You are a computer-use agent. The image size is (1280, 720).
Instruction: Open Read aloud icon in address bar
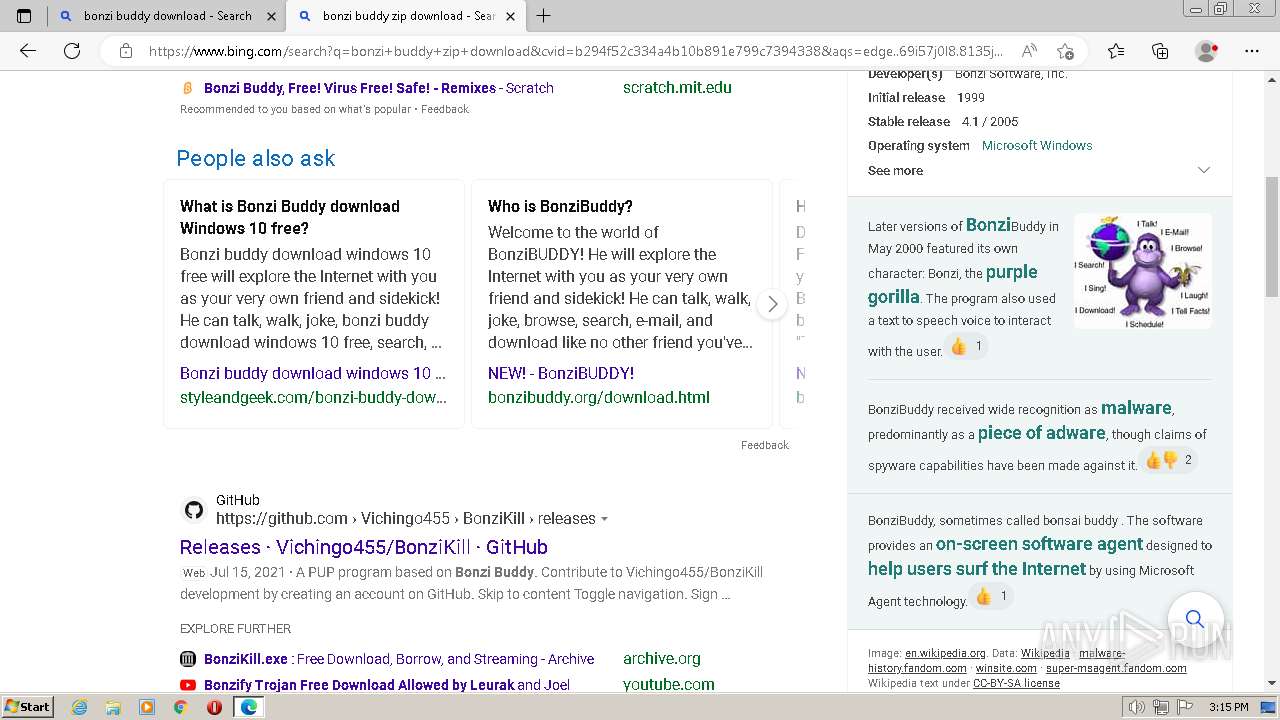(1028, 51)
